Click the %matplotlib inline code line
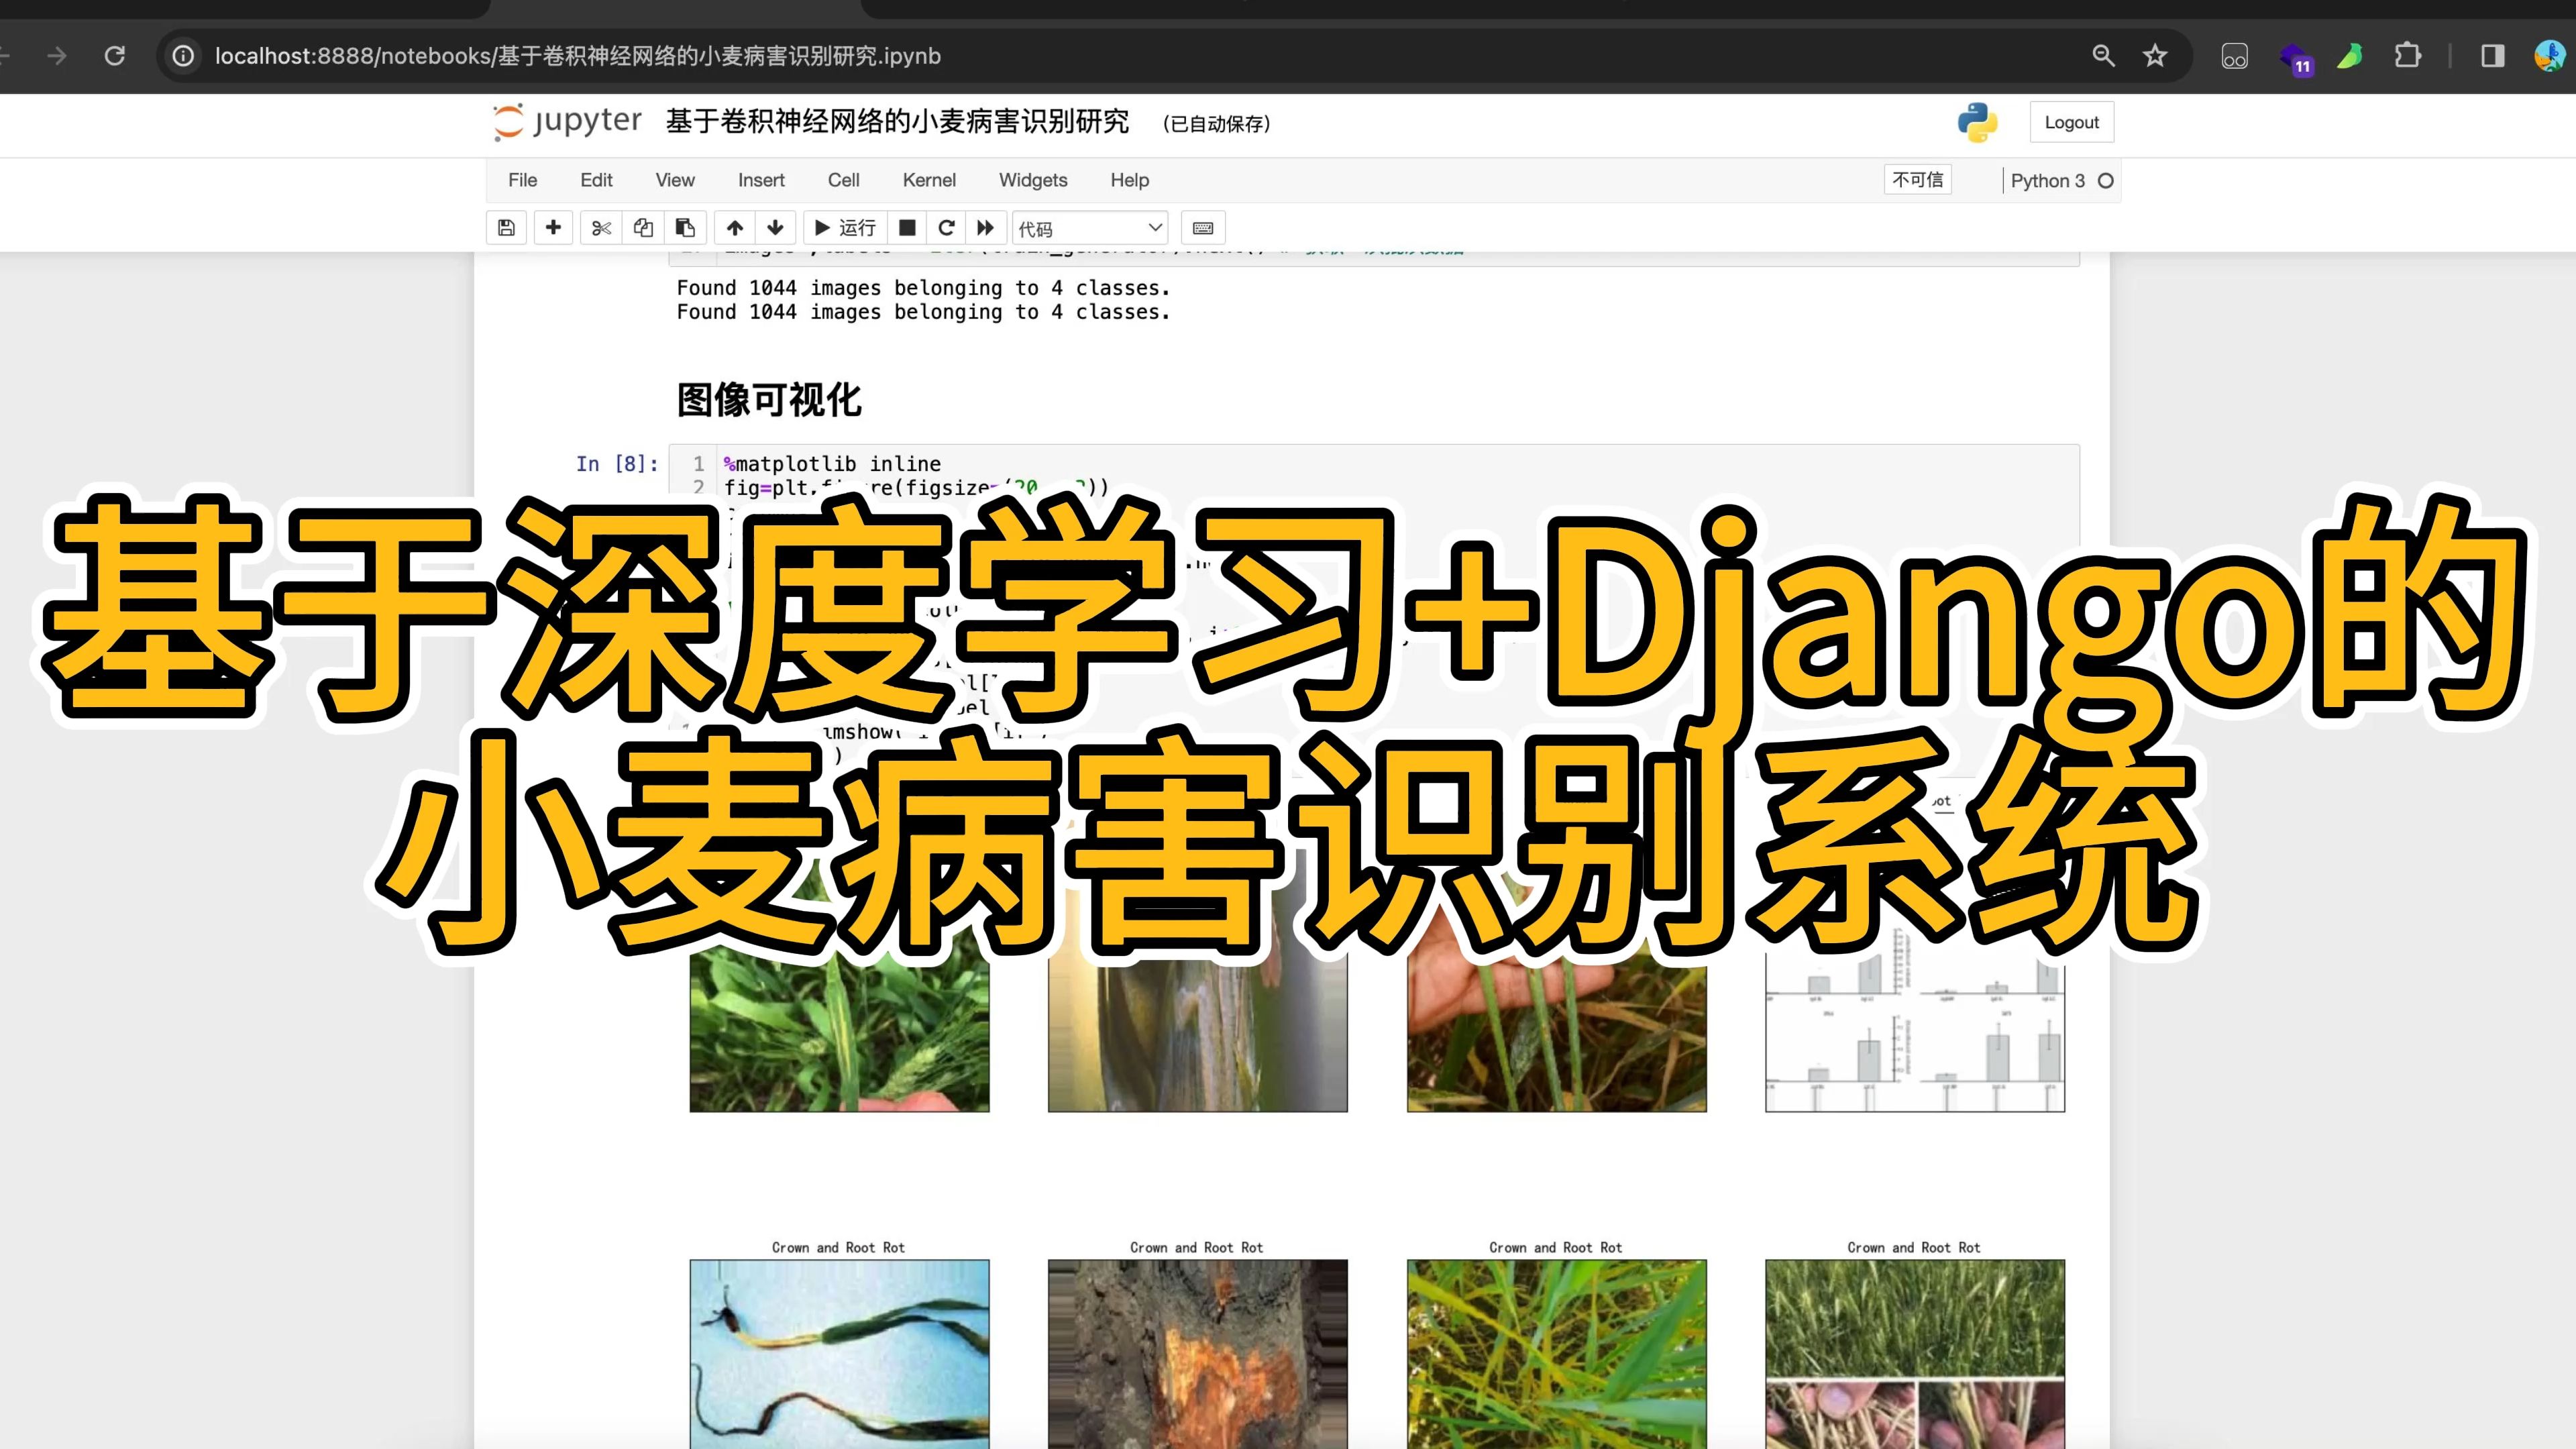 [832, 464]
